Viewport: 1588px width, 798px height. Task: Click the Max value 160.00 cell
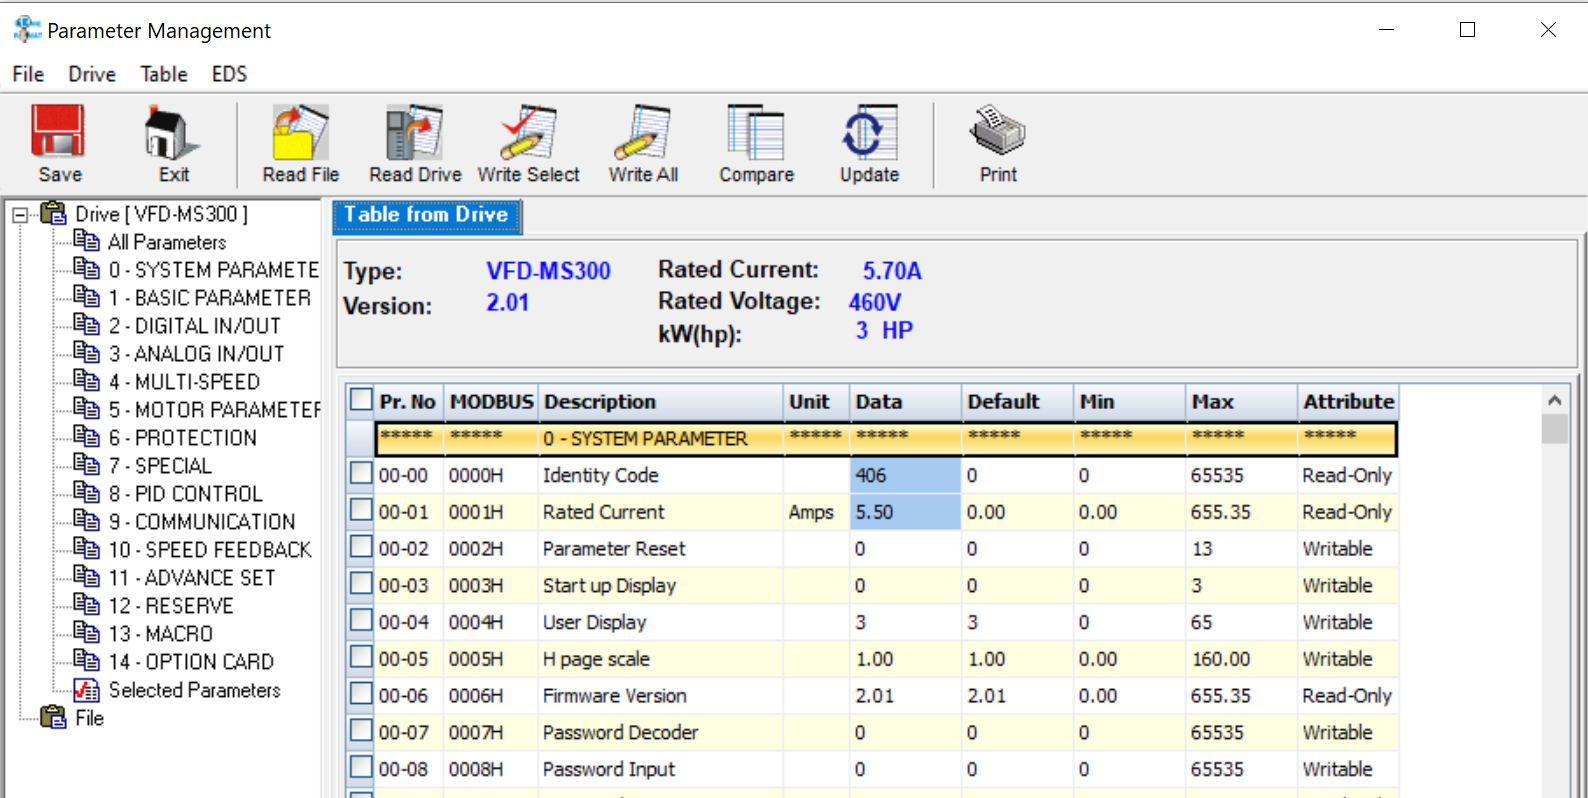coord(1241,659)
